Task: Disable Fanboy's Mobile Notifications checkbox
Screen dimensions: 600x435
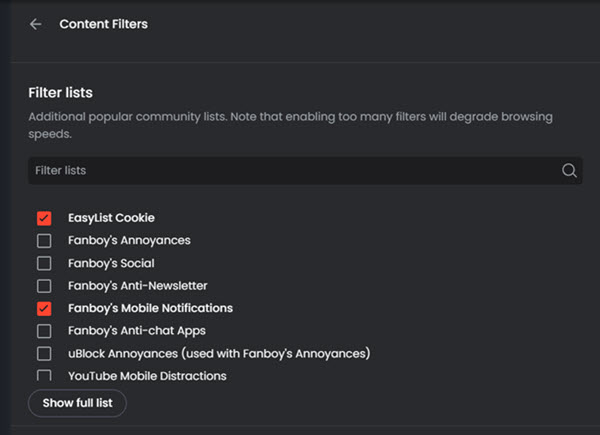Action: point(44,308)
